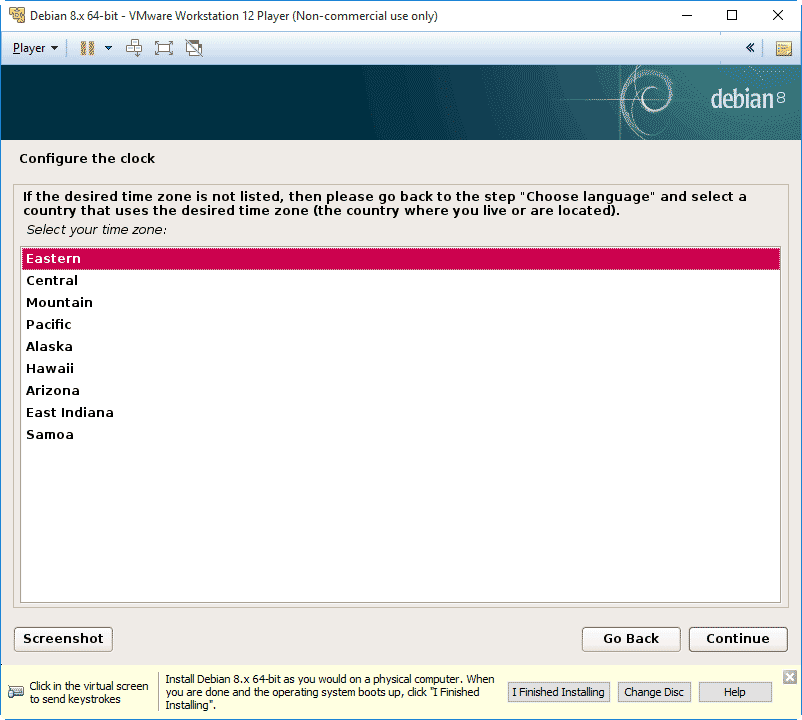The width and height of the screenshot is (802, 720).
Task: Enter full screen mode icon
Action: [x=164, y=48]
